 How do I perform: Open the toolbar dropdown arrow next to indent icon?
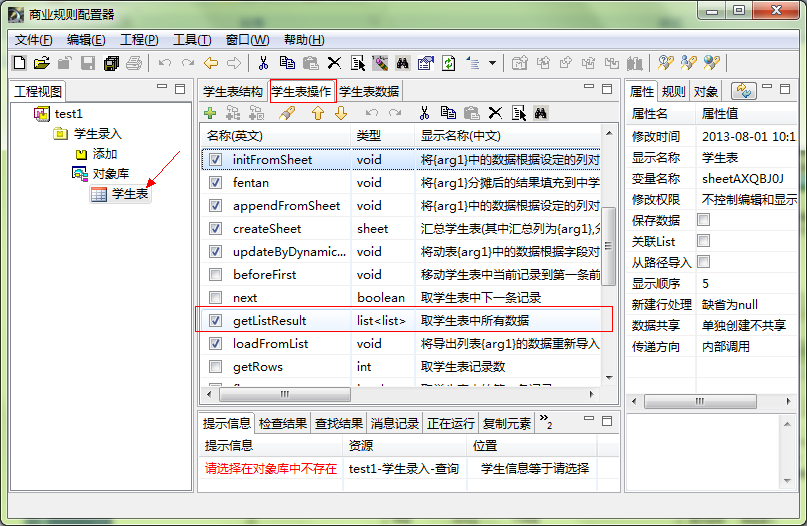[493, 63]
